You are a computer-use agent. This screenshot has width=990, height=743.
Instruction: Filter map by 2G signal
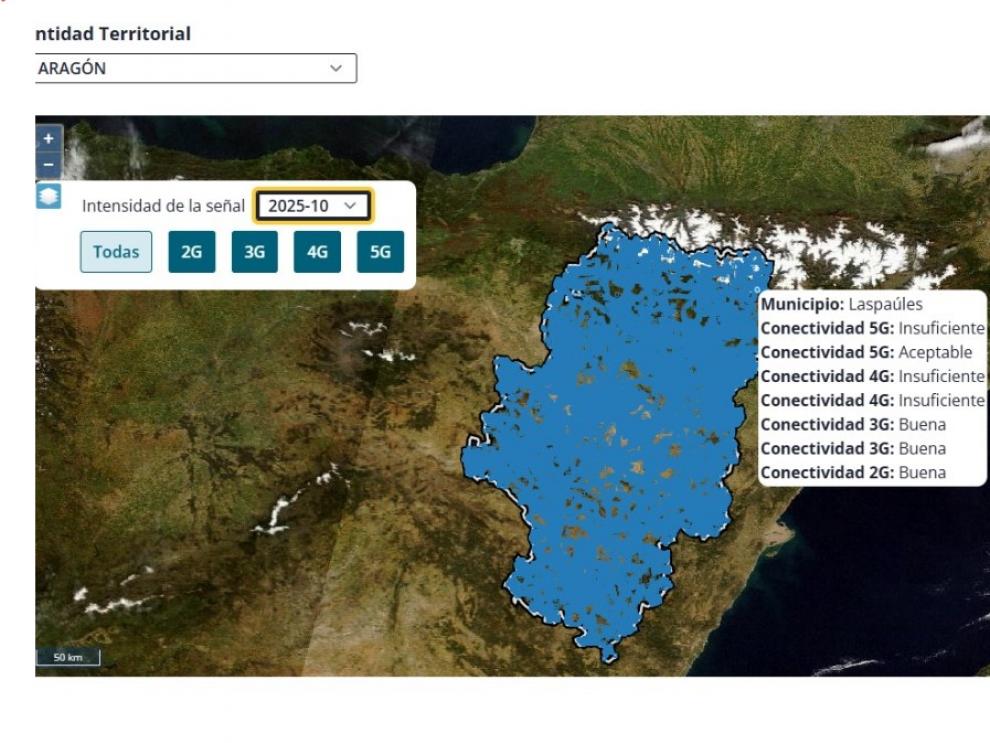click(x=191, y=252)
